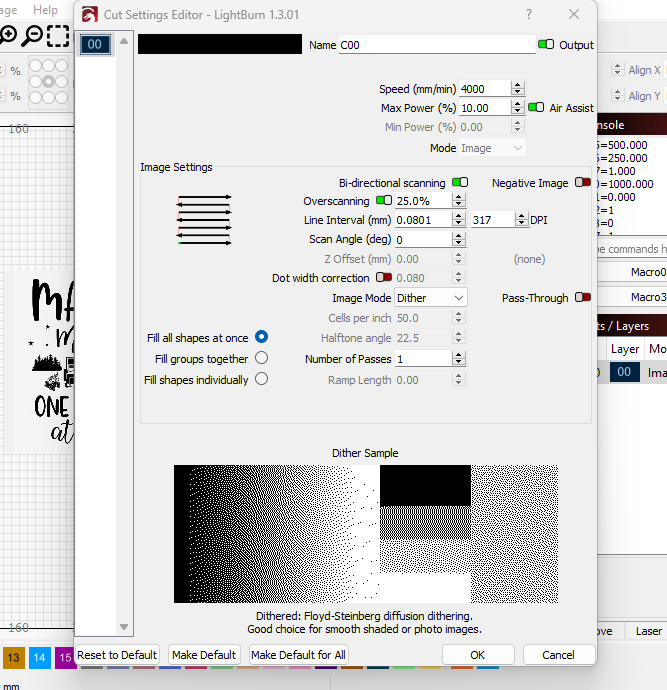Screen dimensions: 667x690
Task: Click the Layer column header in Cuts/Layers
Action: pos(625,349)
